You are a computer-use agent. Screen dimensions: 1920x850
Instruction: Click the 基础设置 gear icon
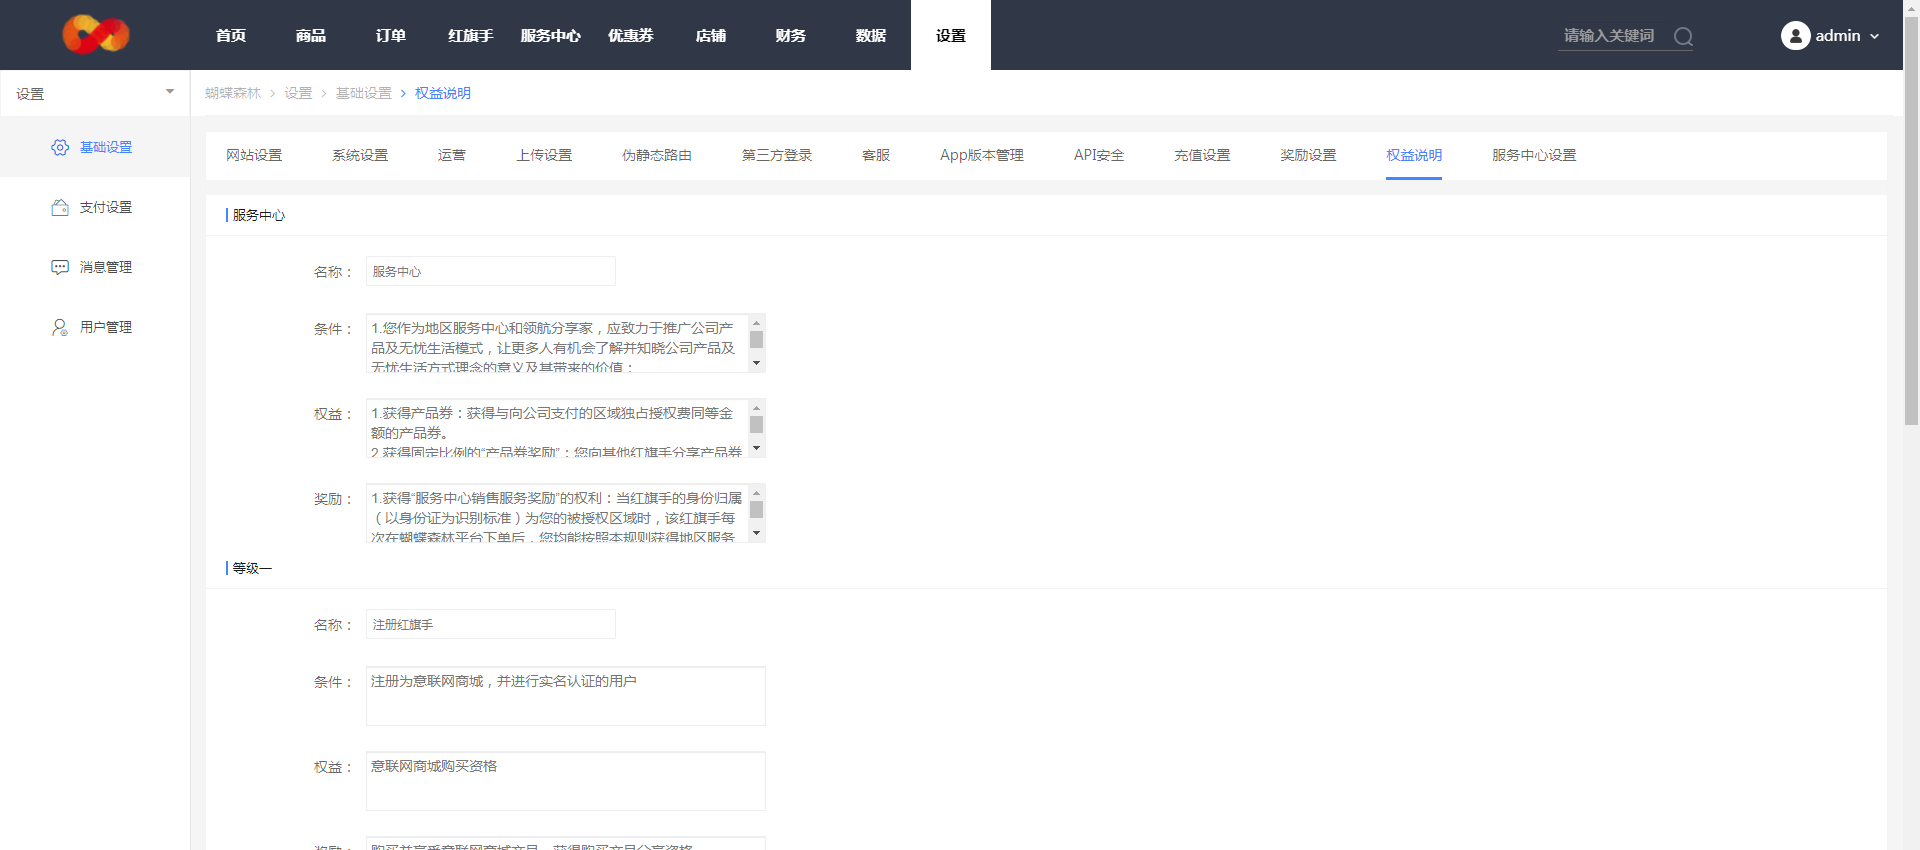pyautogui.click(x=60, y=147)
